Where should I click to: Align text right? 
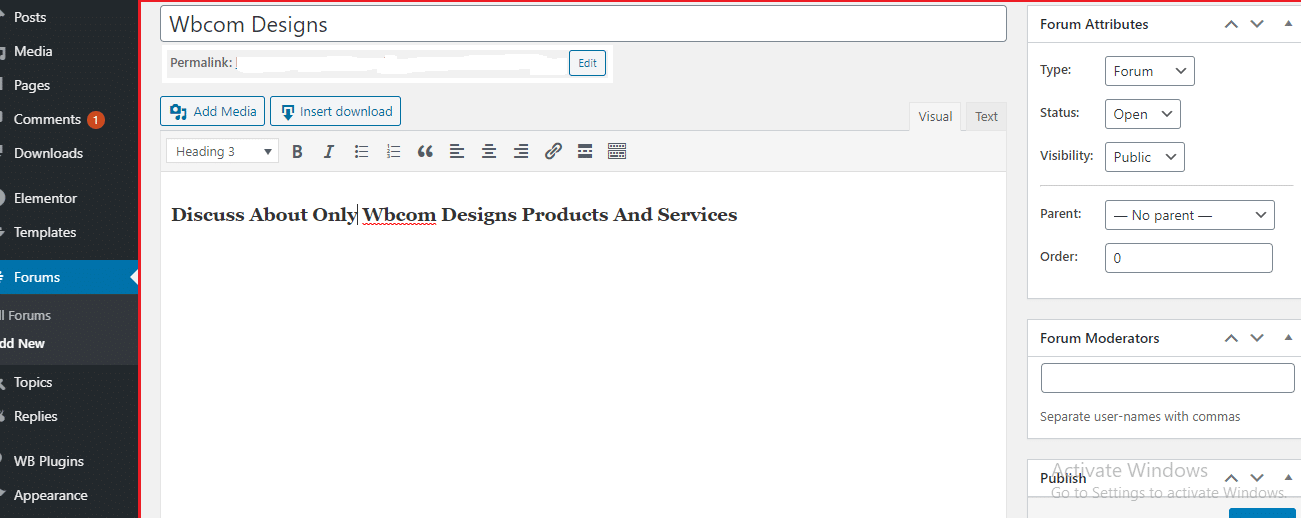[x=521, y=152]
